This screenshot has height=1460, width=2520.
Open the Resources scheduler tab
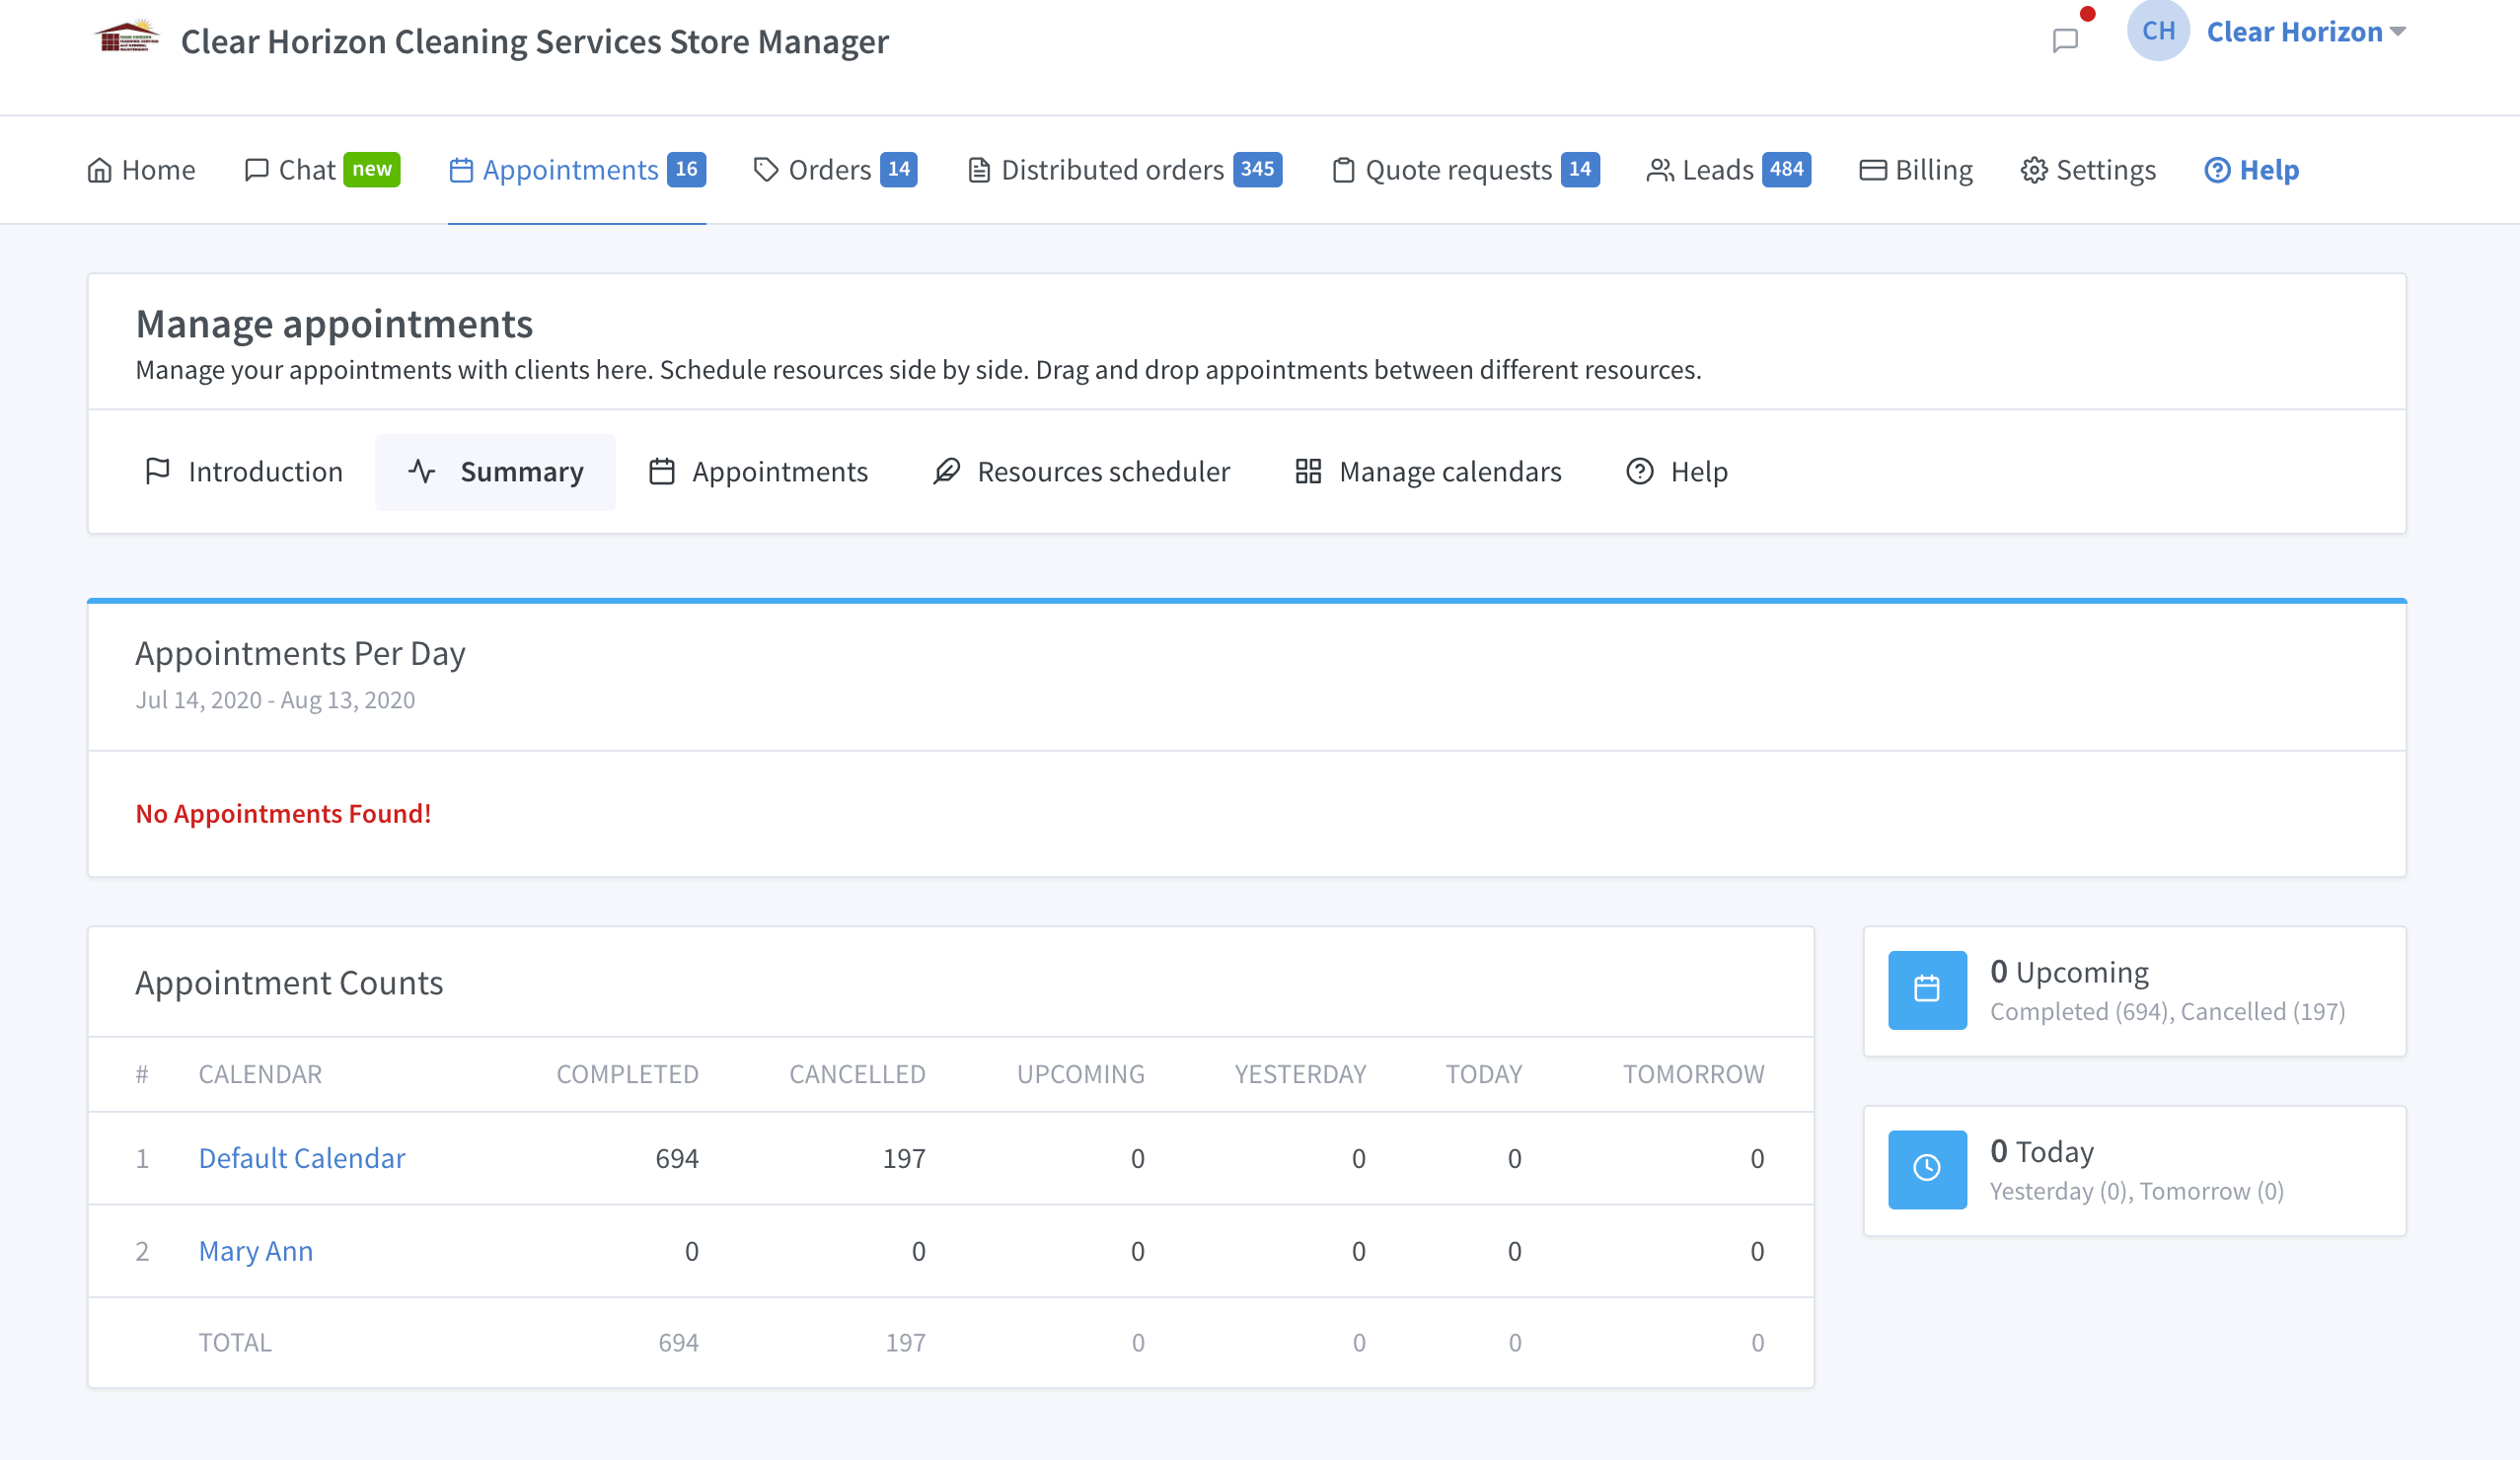(1081, 471)
